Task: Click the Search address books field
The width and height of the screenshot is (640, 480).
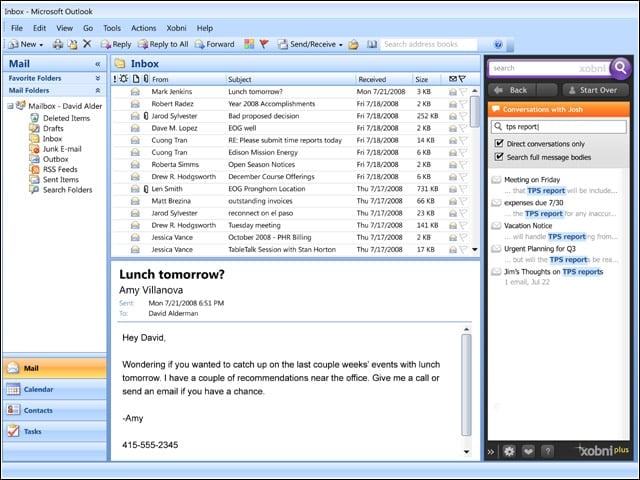Action: [x=429, y=44]
